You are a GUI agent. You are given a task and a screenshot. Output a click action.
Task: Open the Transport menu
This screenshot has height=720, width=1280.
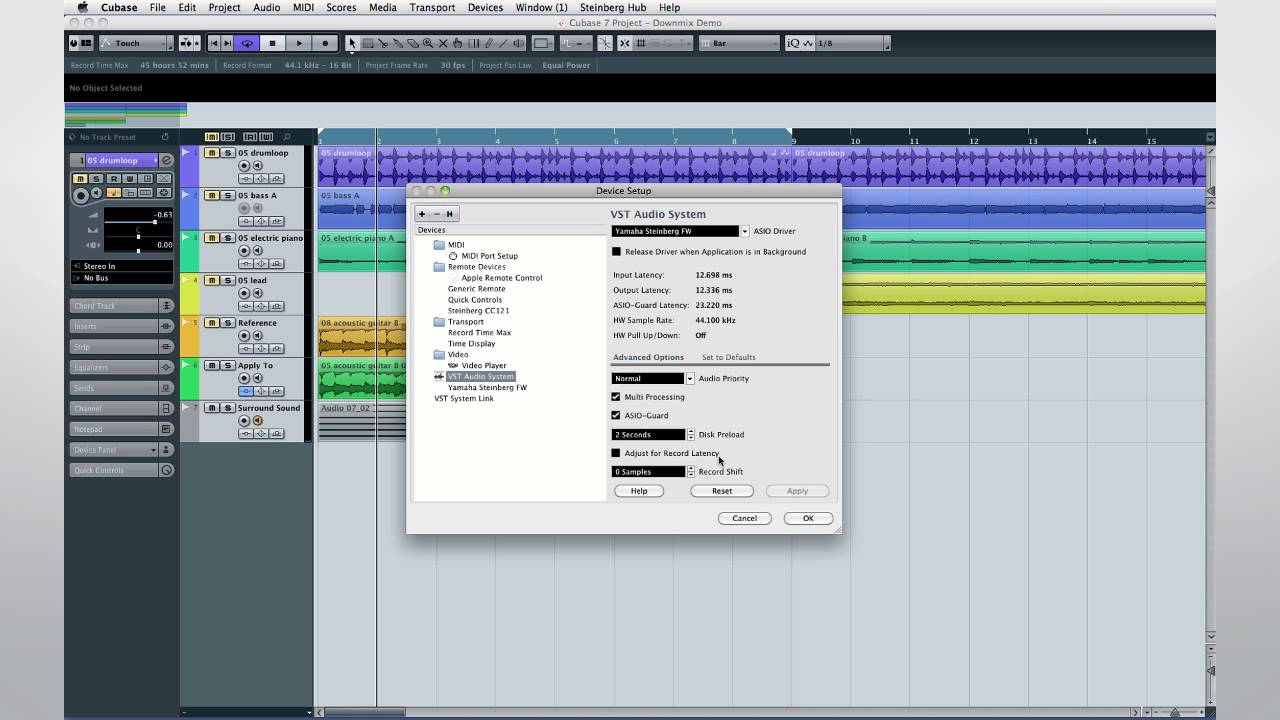point(432,7)
